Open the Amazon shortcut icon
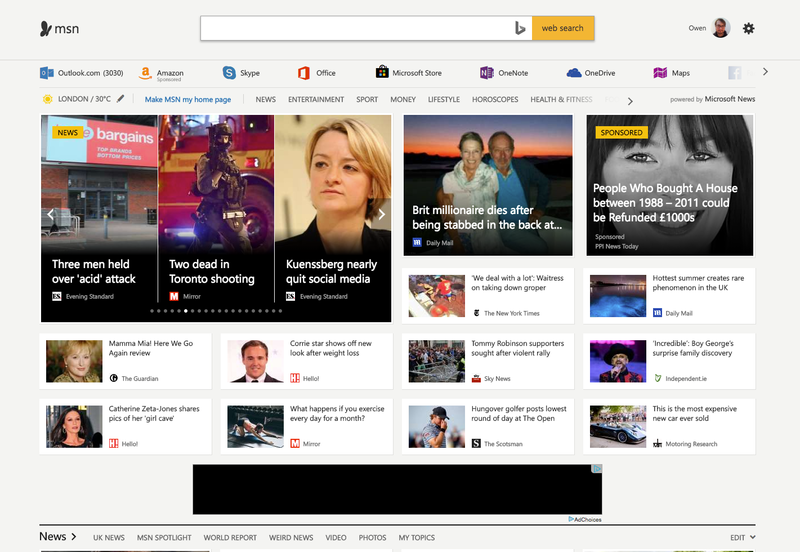The height and width of the screenshot is (552, 800). pos(145,73)
